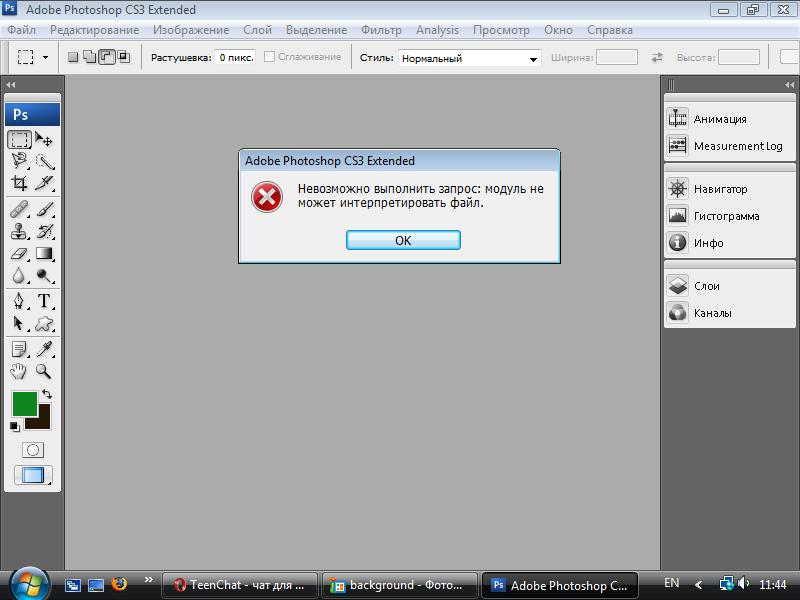Image resolution: width=800 pixels, height=600 pixels.
Task: Select the Crop tool
Action: point(19,183)
